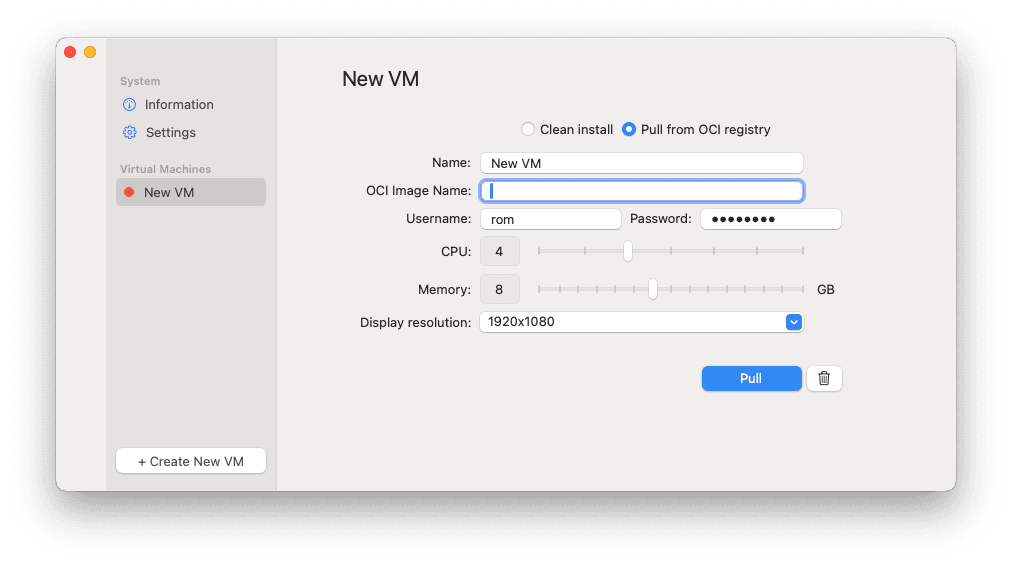This screenshot has width=1012, height=565.
Task: Click the red status dot beside New VM
Action: tap(129, 192)
